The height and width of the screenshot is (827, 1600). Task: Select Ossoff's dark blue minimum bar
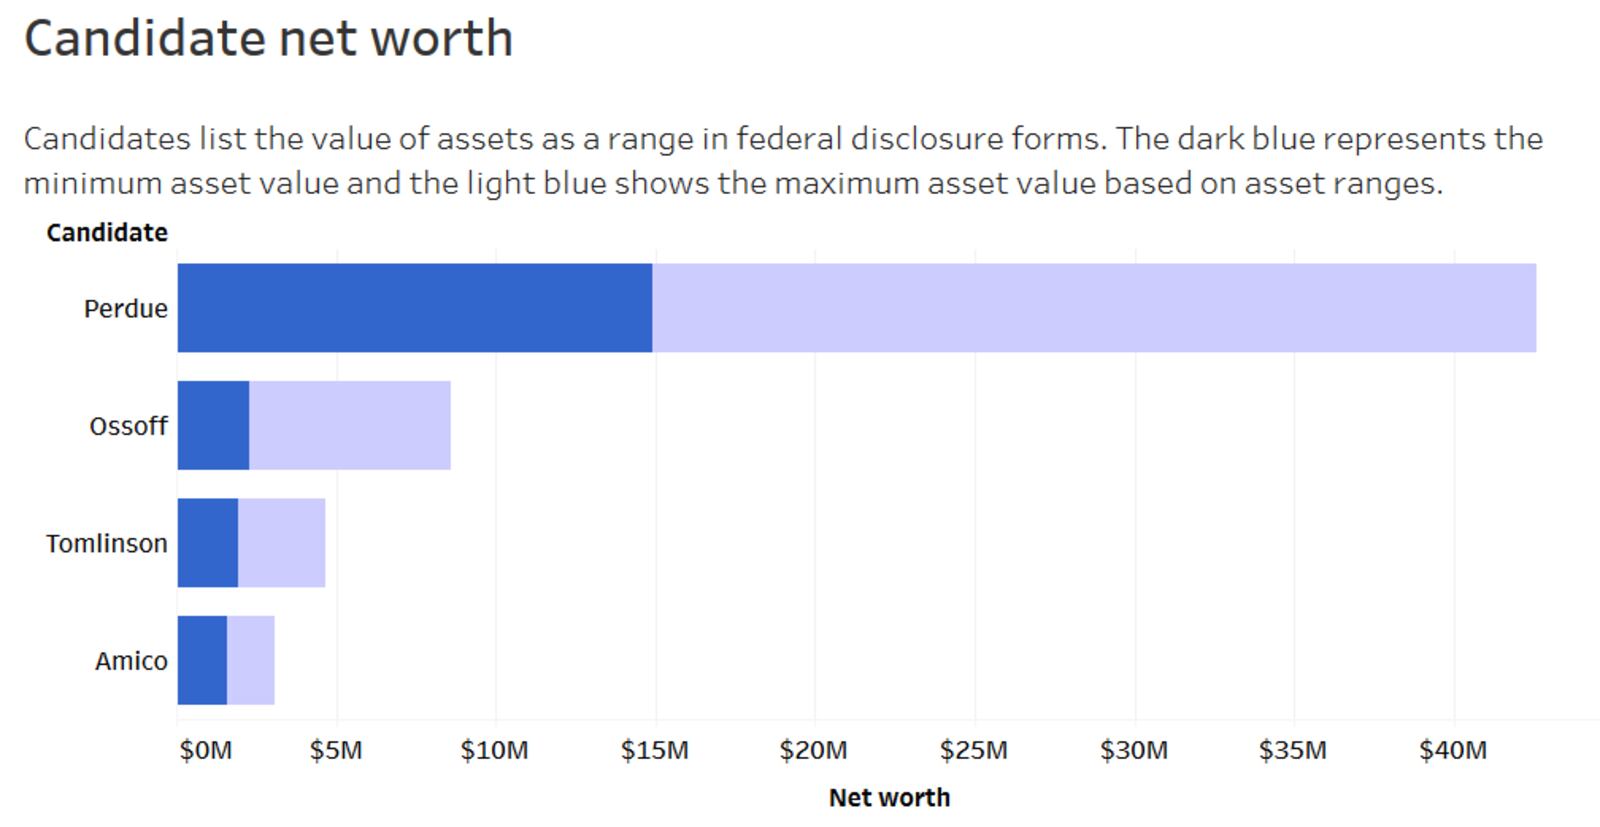[x=213, y=425]
